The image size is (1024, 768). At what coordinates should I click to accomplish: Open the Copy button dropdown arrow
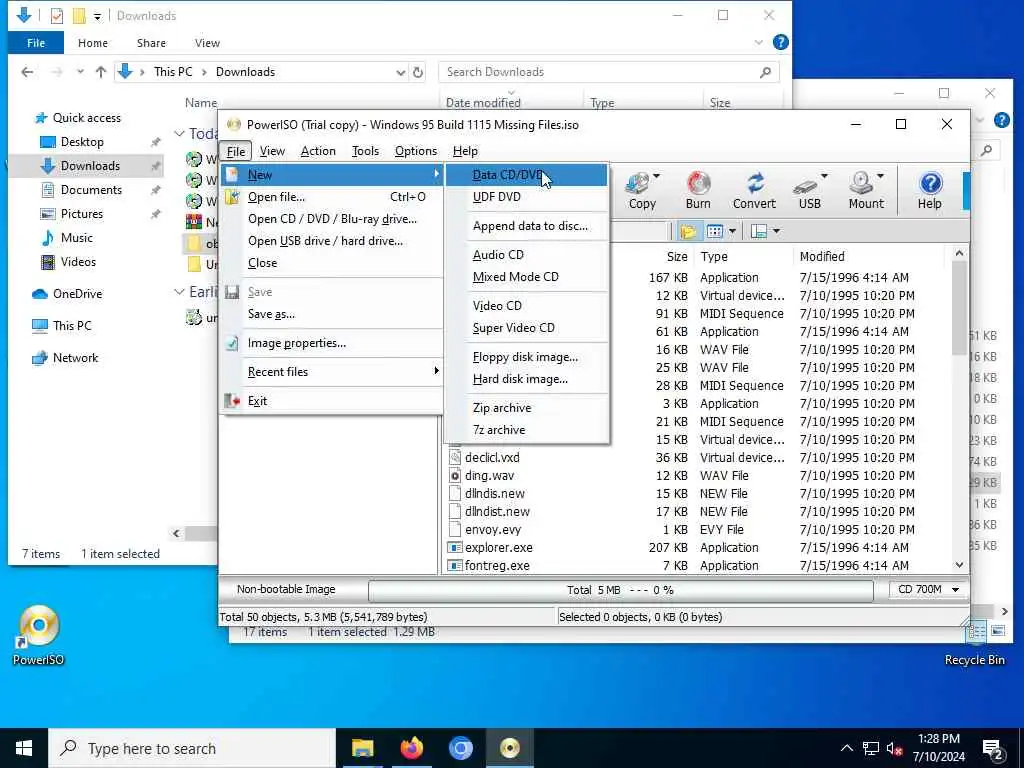pos(656,176)
